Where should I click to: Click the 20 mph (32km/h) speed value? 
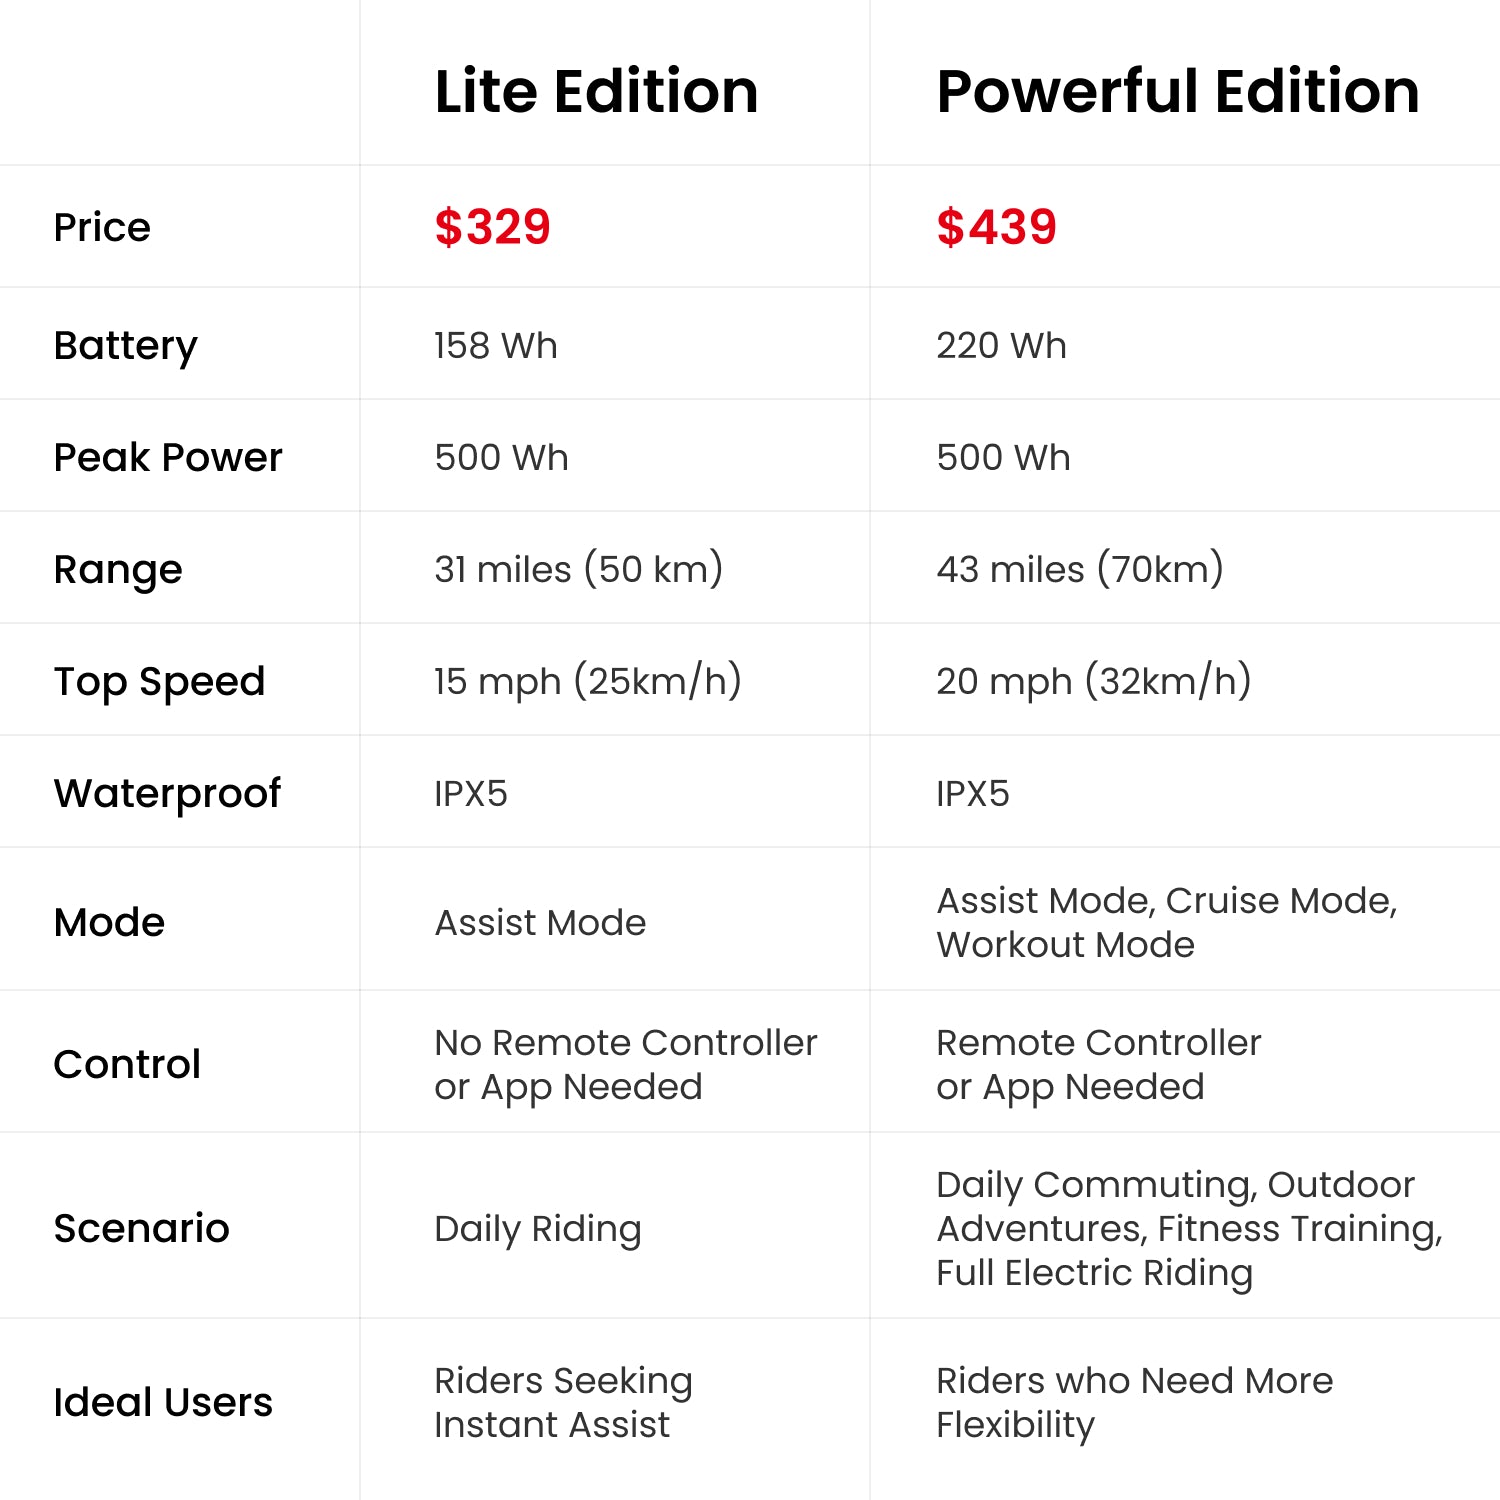click(x=1093, y=681)
